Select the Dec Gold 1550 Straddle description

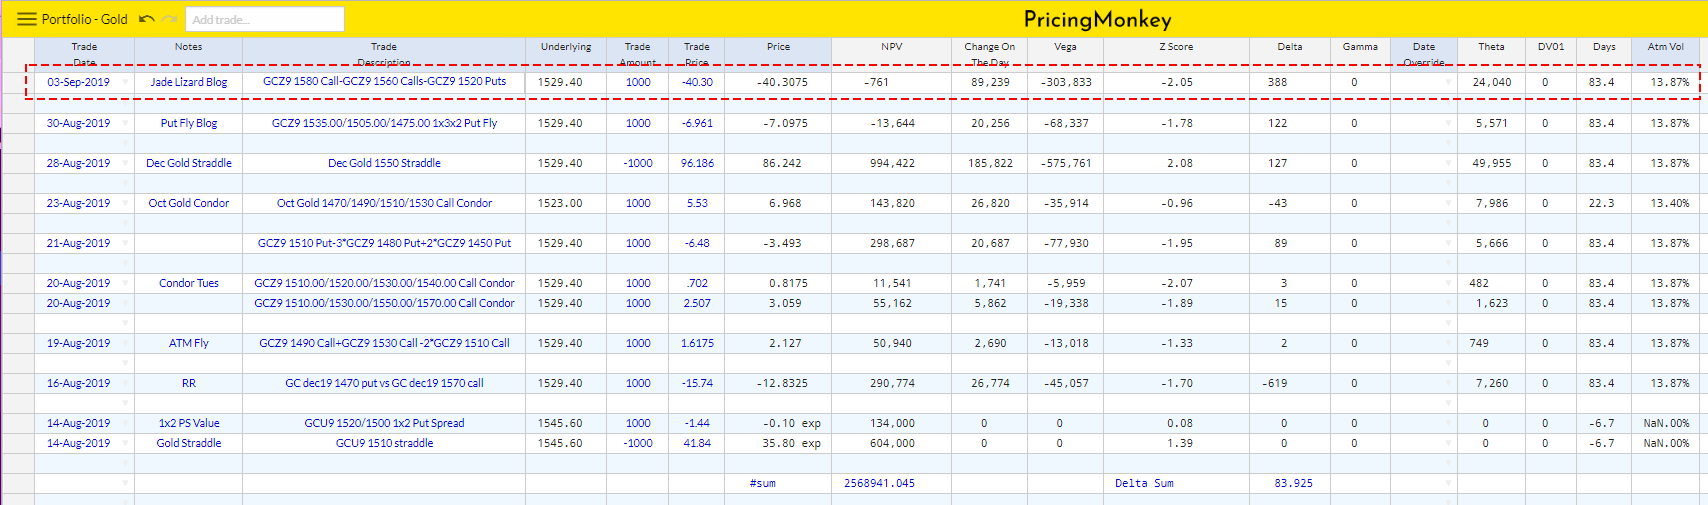click(x=384, y=163)
